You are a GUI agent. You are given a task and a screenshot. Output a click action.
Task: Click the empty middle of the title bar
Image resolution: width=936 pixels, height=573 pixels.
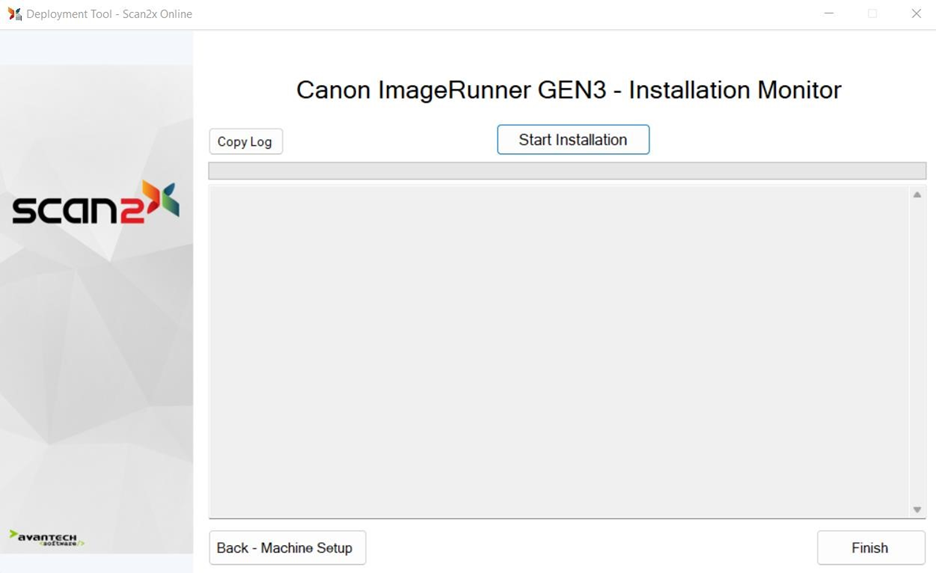(500, 14)
